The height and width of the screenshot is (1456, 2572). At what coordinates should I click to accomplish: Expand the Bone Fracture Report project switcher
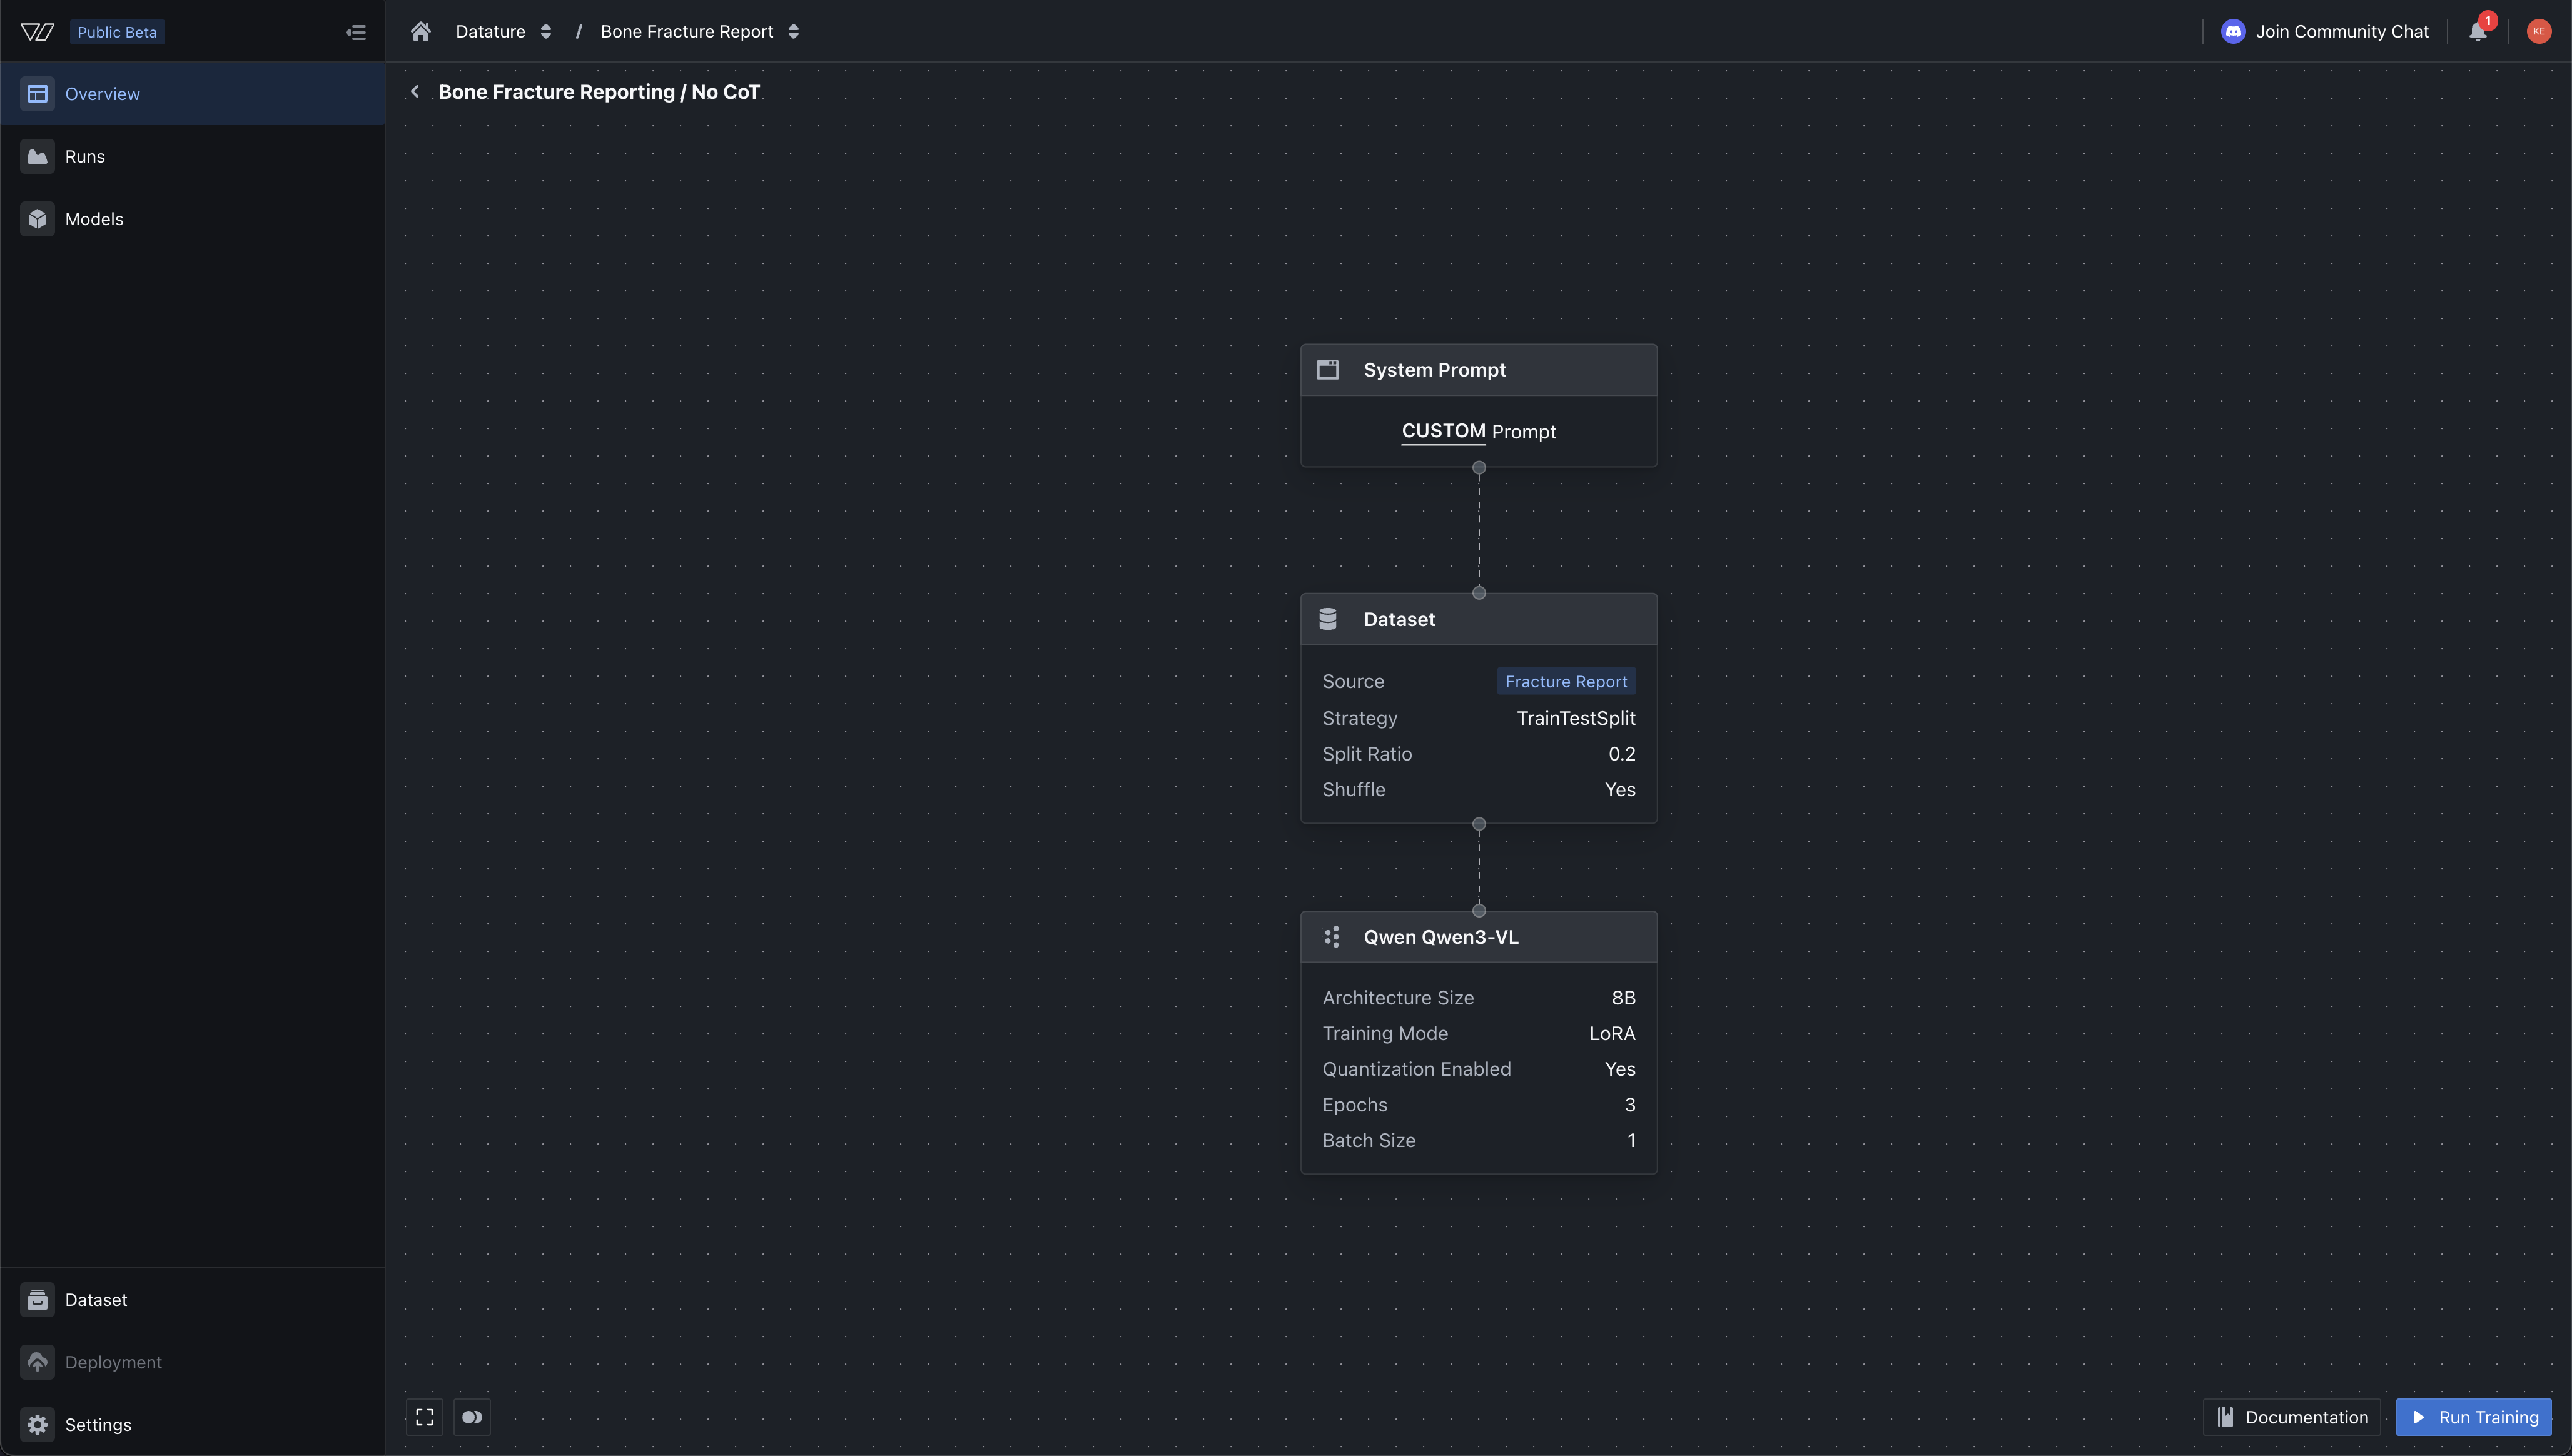click(794, 31)
